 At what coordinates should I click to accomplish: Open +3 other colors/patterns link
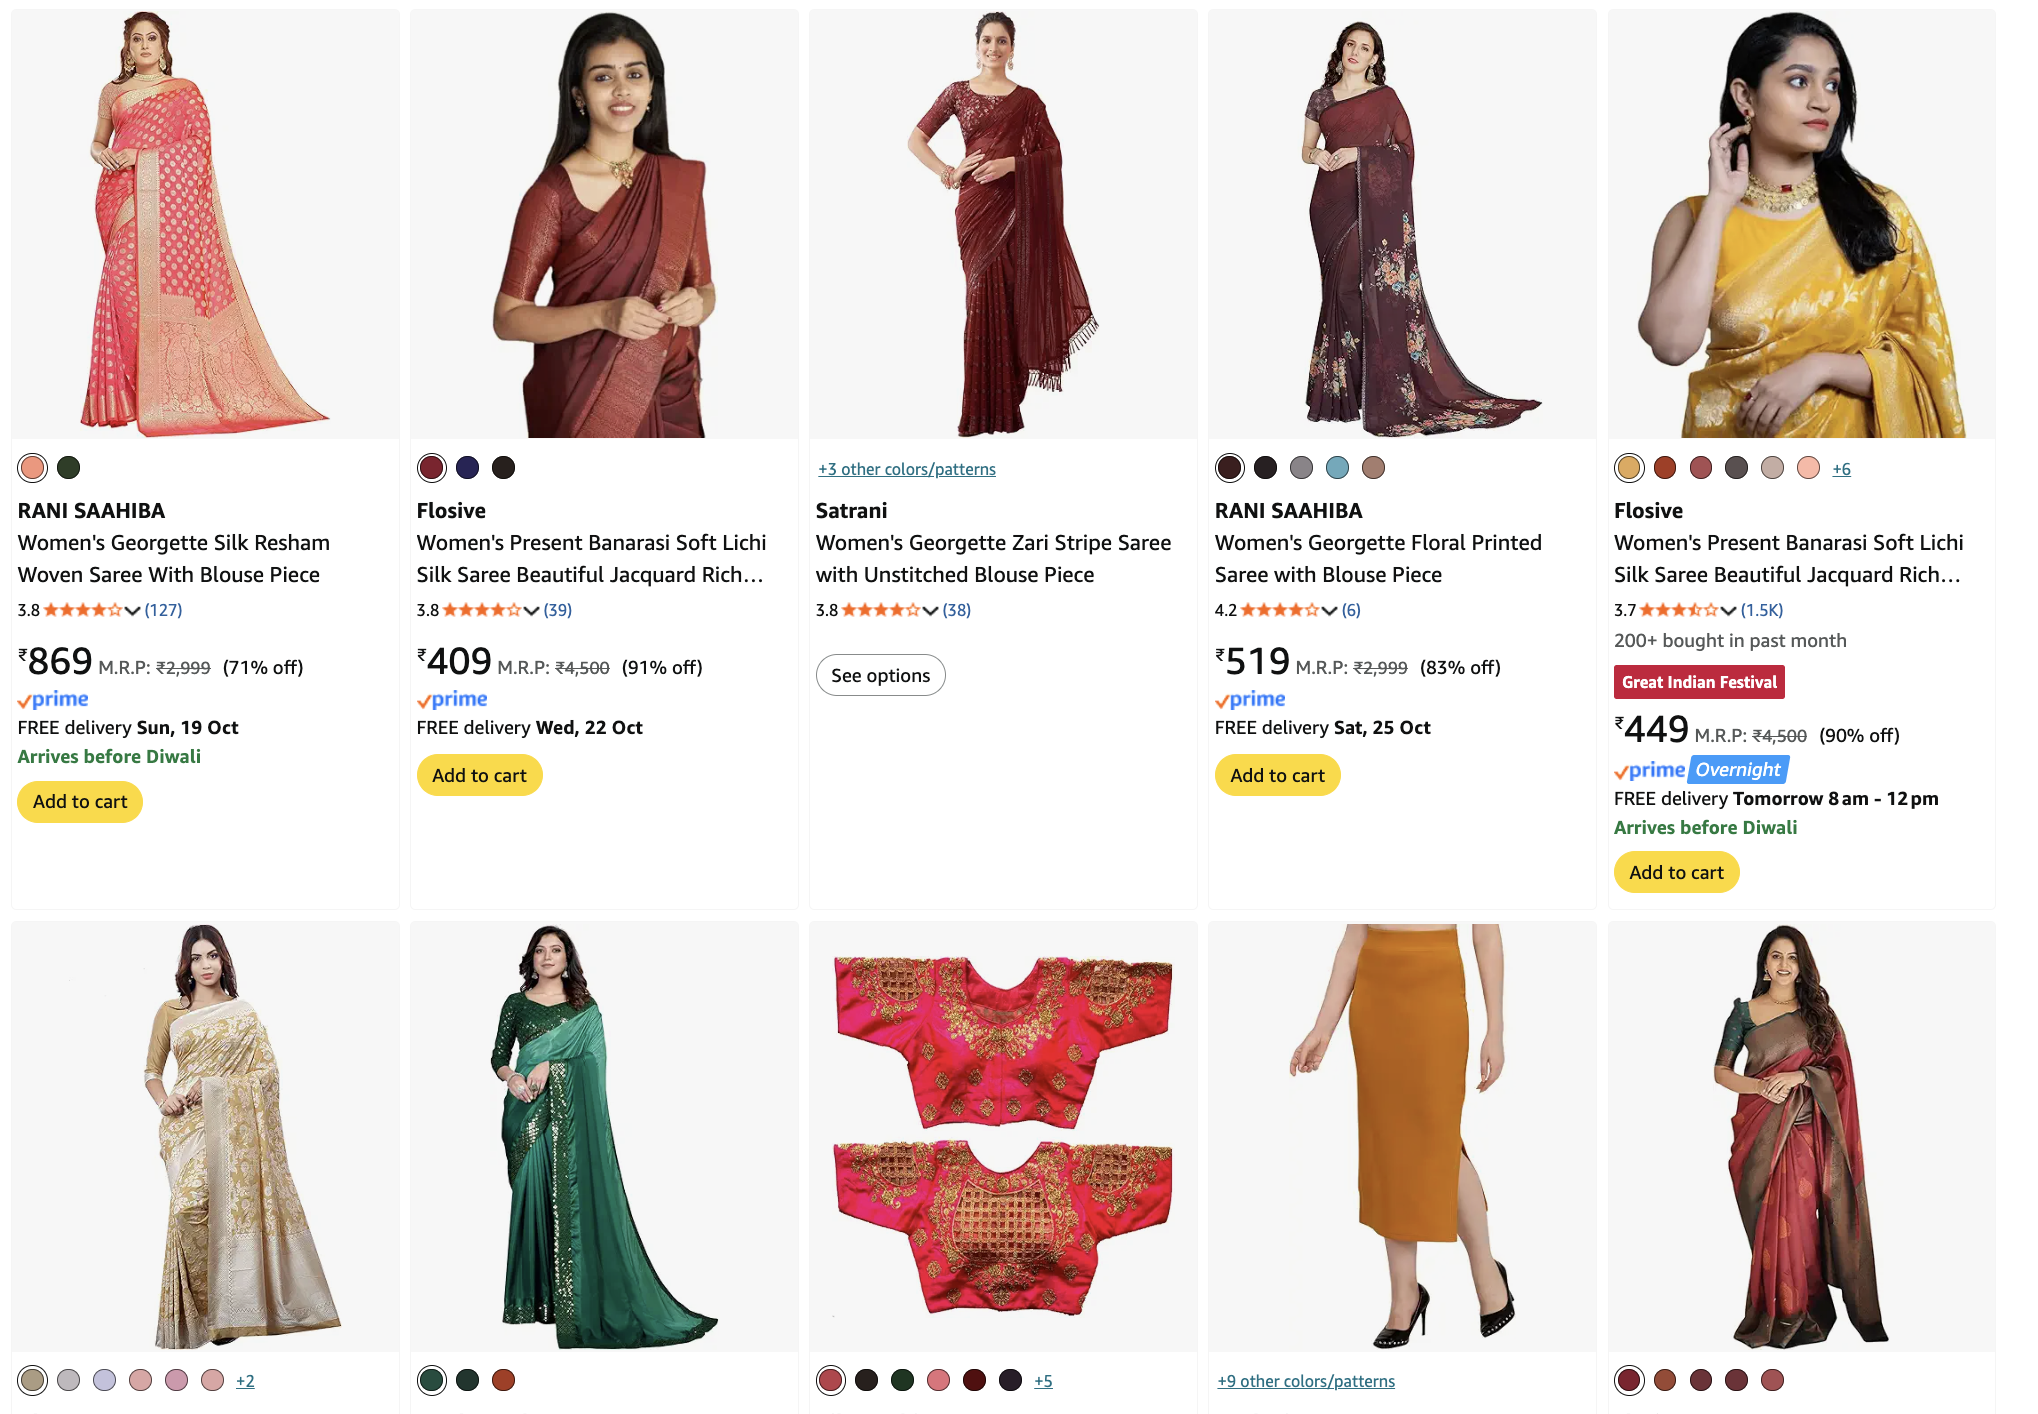pyautogui.click(x=906, y=469)
